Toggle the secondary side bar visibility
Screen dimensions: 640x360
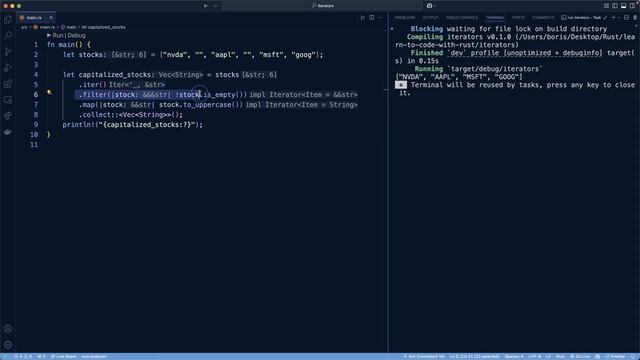pos(632,6)
